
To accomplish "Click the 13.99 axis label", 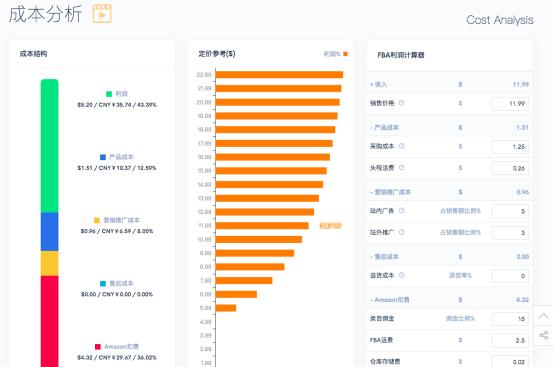I will (x=205, y=198).
